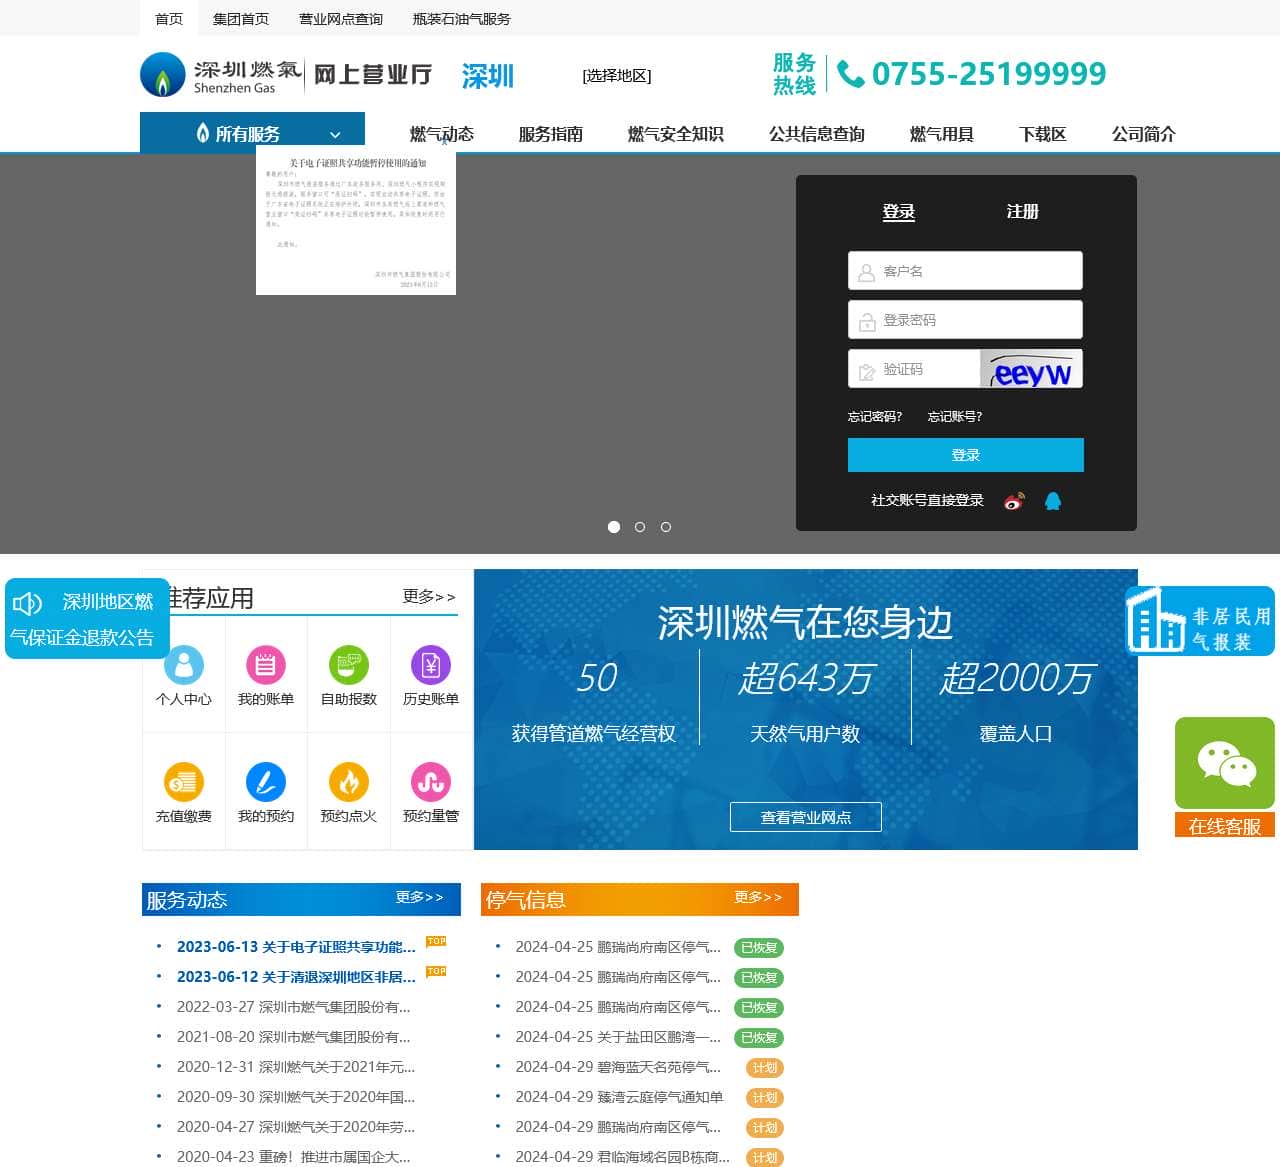Open 2024-04-29 臻湾云庭停气通知单
Image resolution: width=1280 pixels, height=1167 pixels.
coord(619,1097)
